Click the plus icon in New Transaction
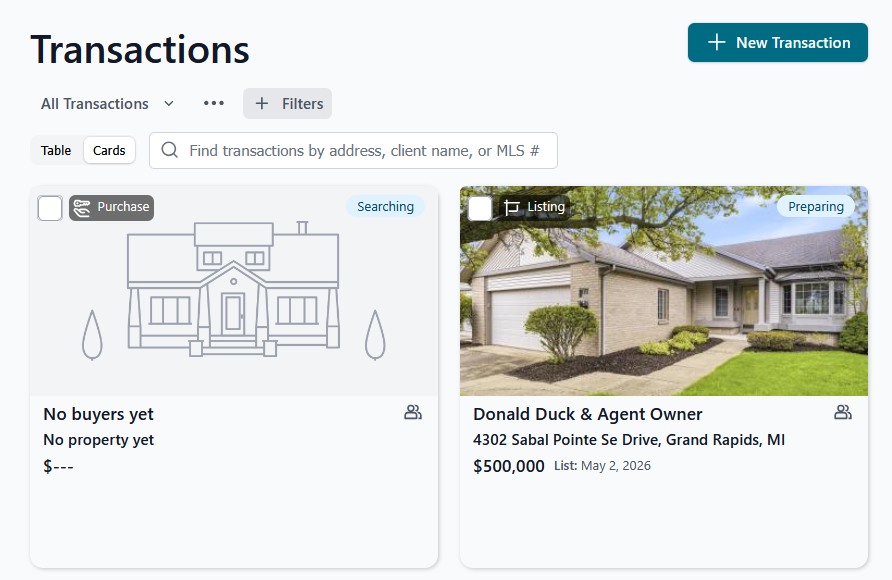The height and width of the screenshot is (580, 892). (x=716, y=43)
